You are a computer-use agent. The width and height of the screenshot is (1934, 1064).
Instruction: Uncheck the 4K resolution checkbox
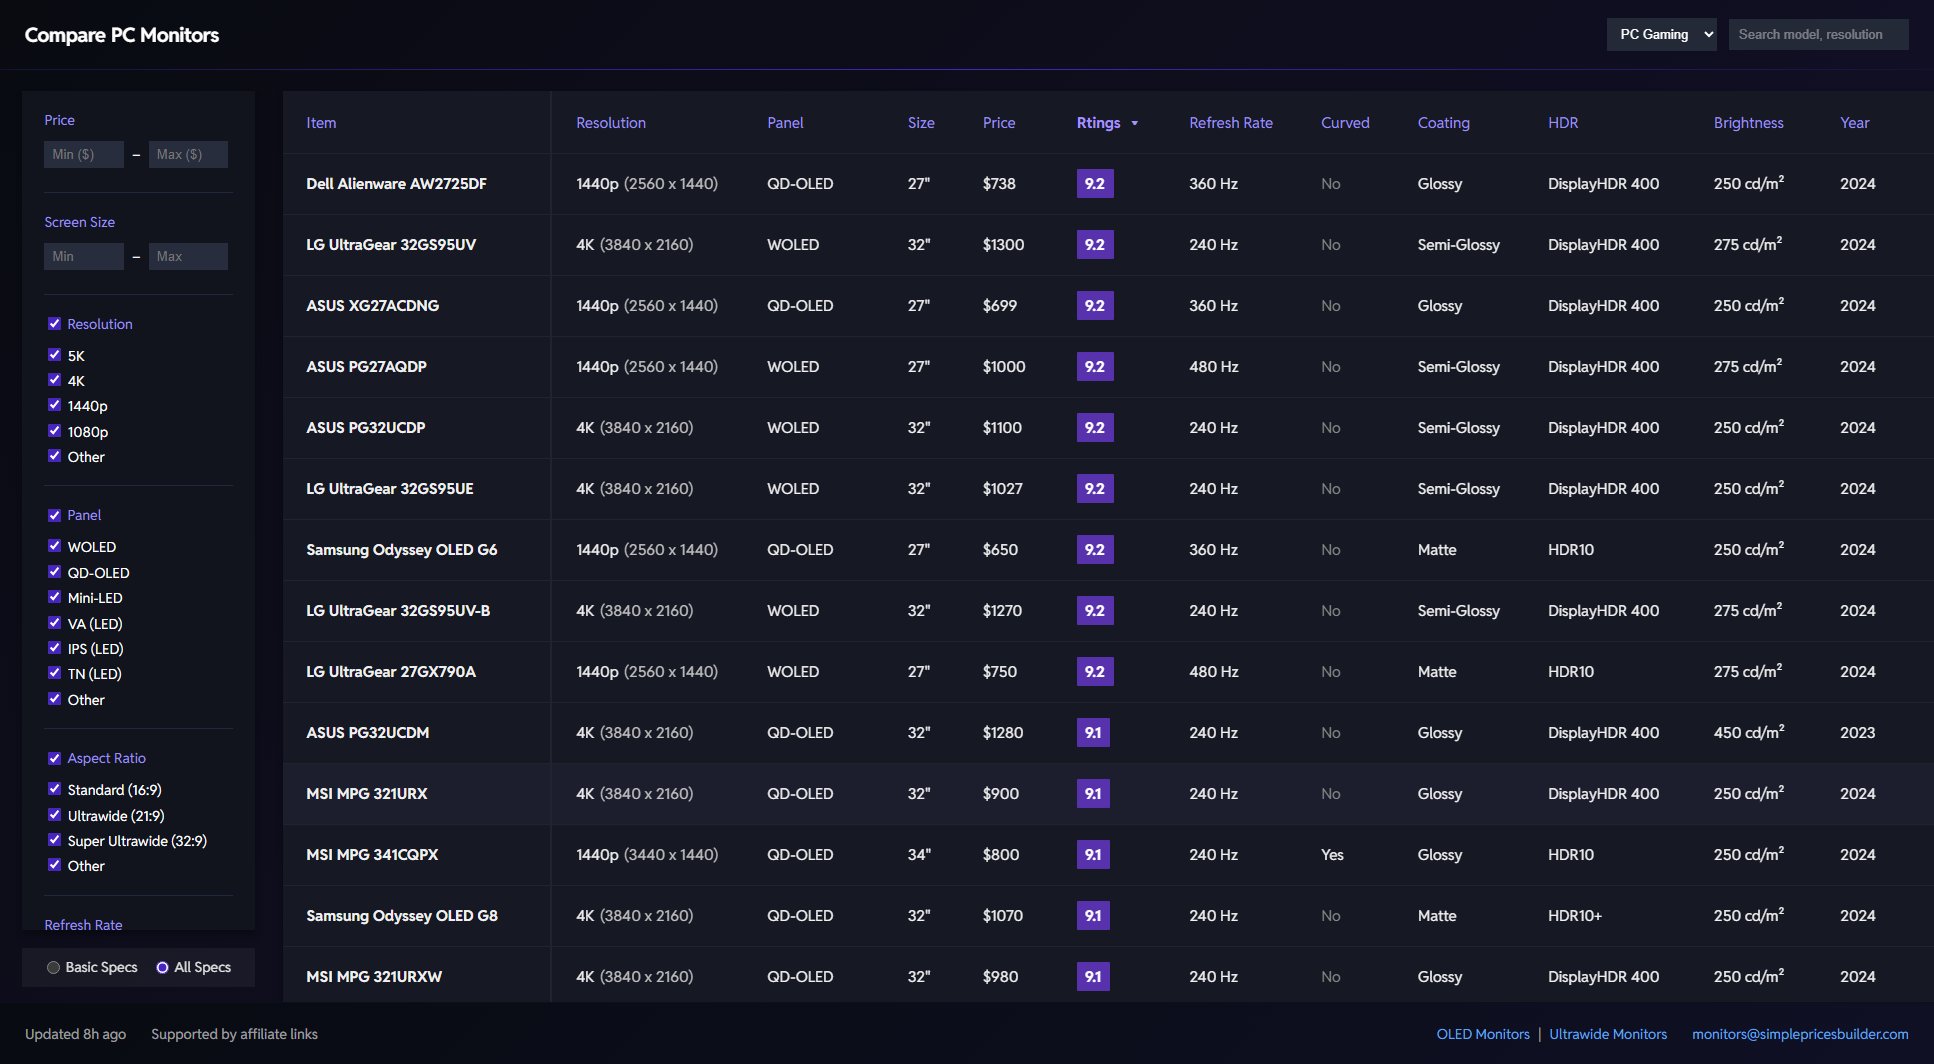(x=55, y=381)
